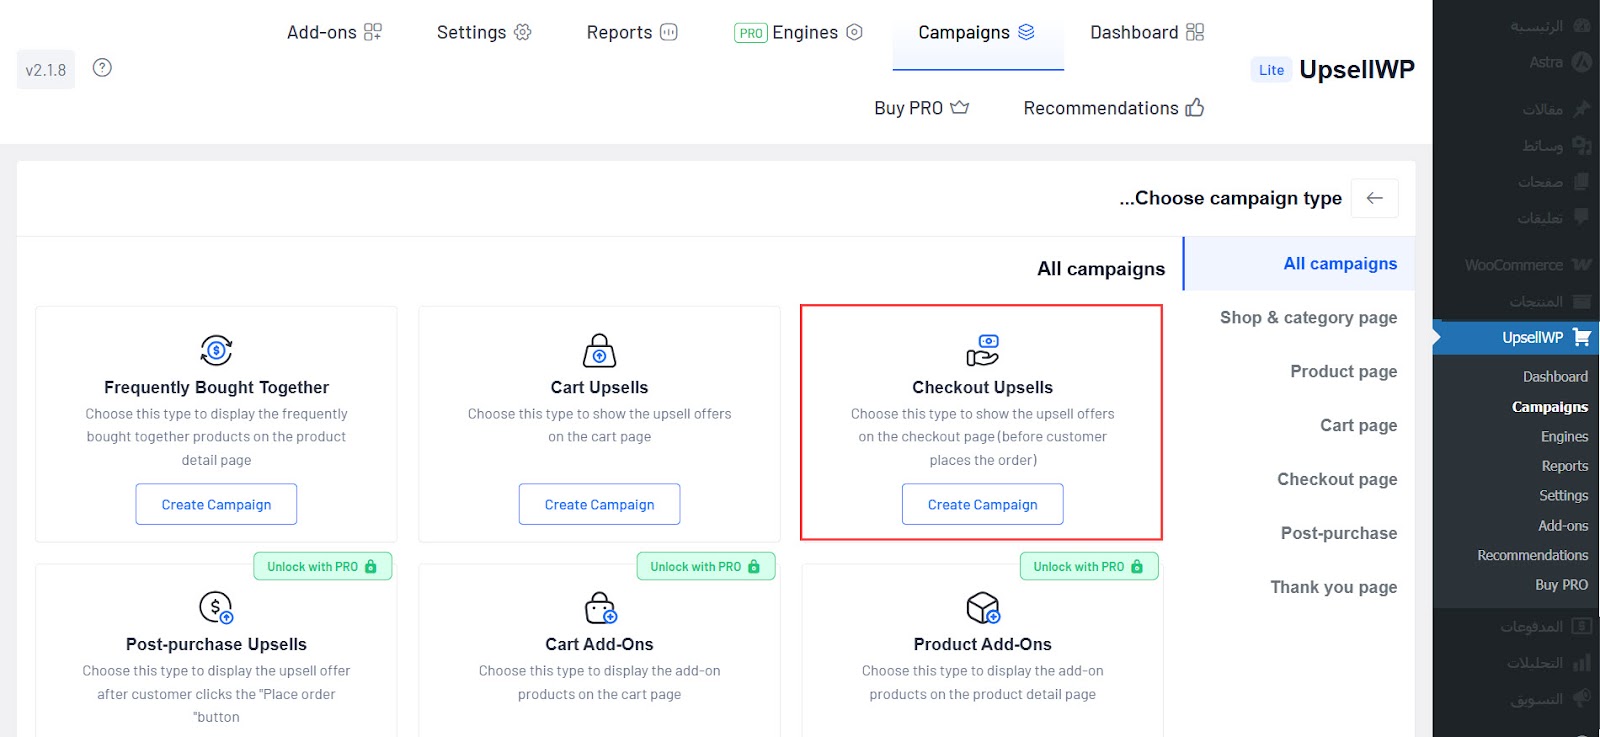This screenshot has width=1600, height=737.
Task: Create a Cart Upsells campaign
Action: (x=599, y=504)
